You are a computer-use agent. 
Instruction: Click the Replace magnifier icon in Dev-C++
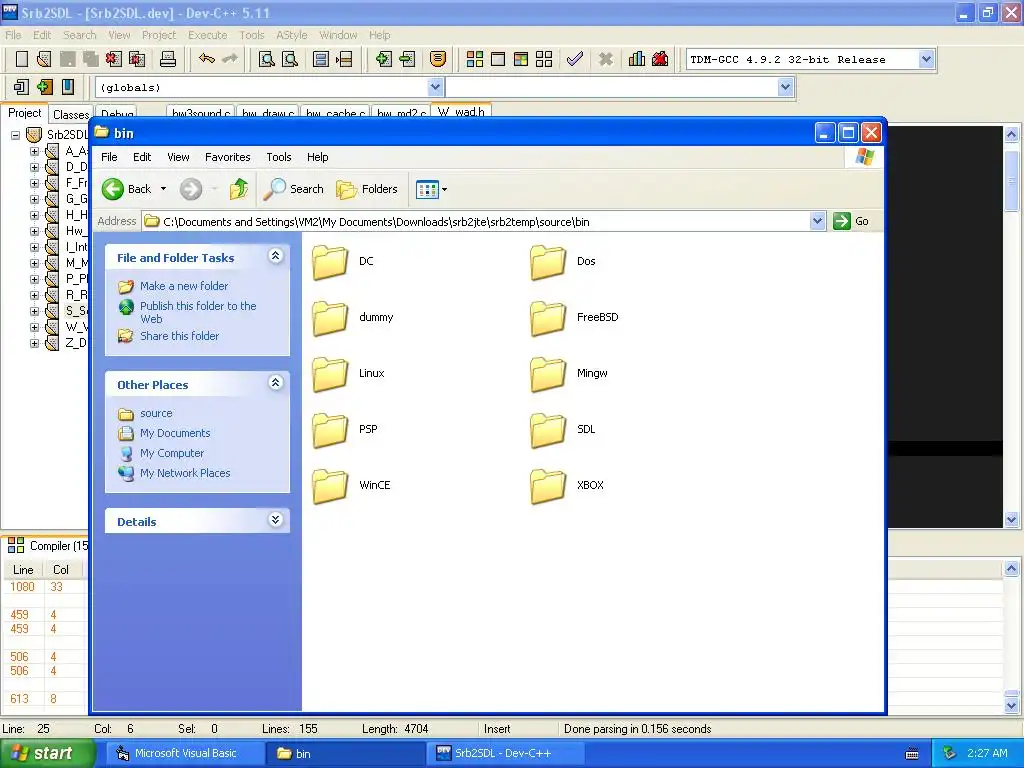[290, 59]
